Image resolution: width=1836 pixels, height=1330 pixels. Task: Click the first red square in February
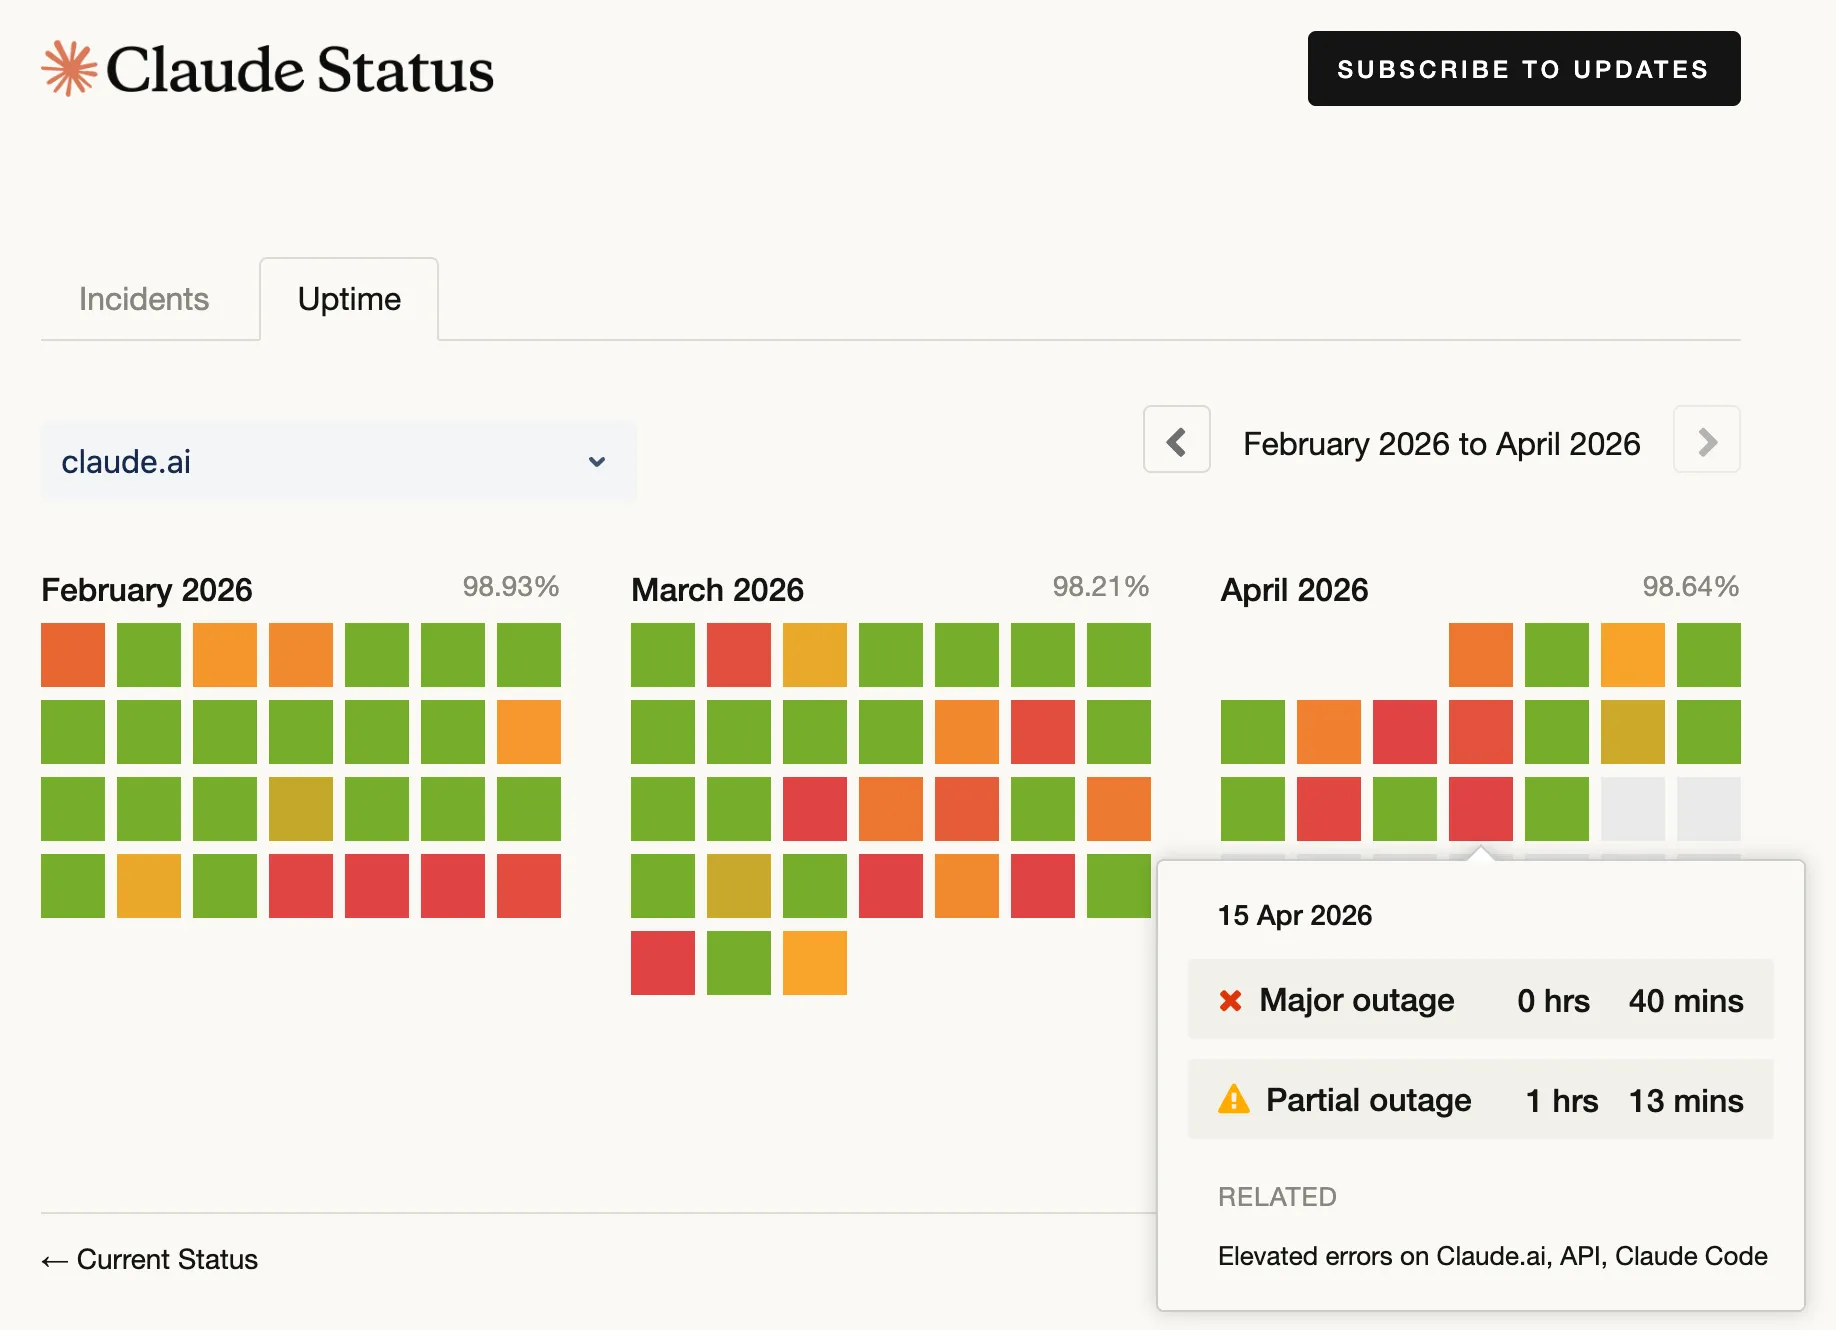tap(300, 886)
